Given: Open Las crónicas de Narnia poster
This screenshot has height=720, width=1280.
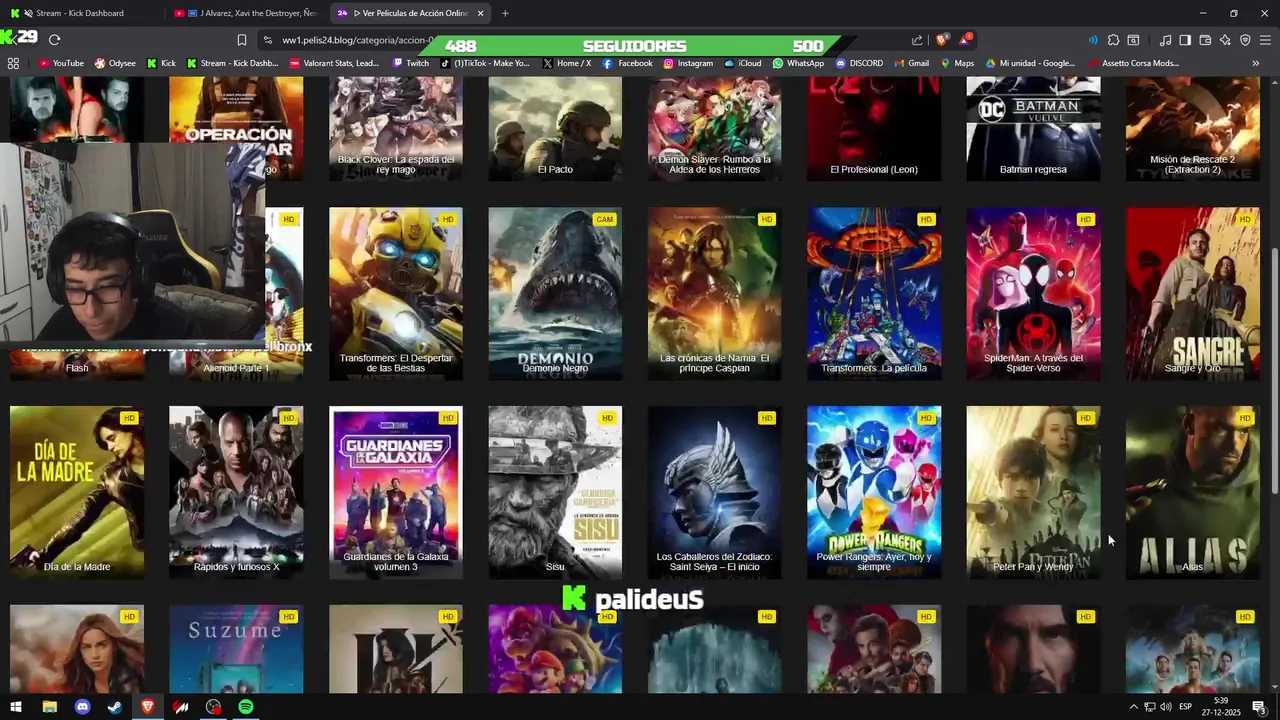Looking at the screenshot, I should [x=714, y=294].
